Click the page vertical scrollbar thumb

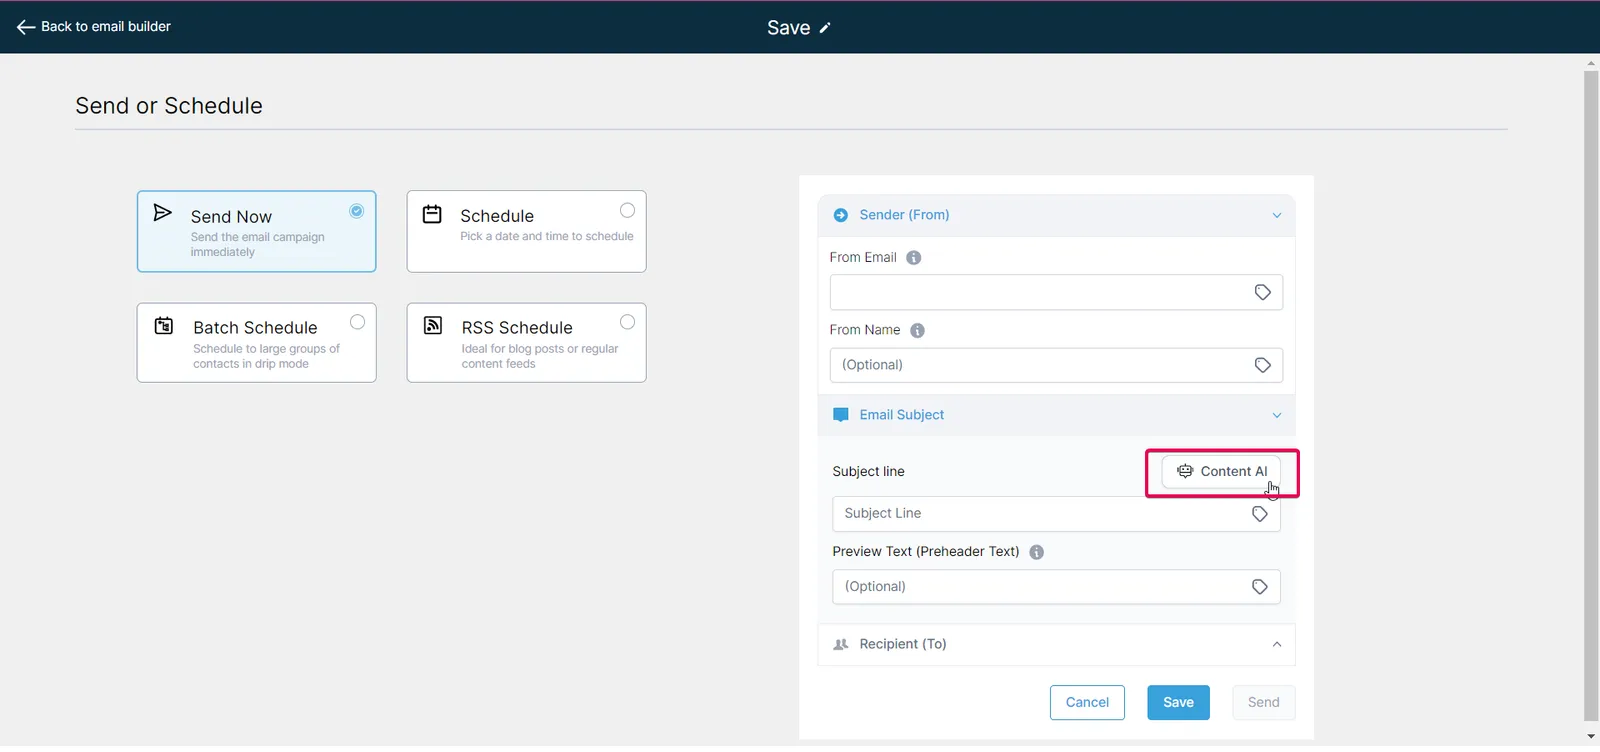pyautogui.click(x=1591, y=395)
